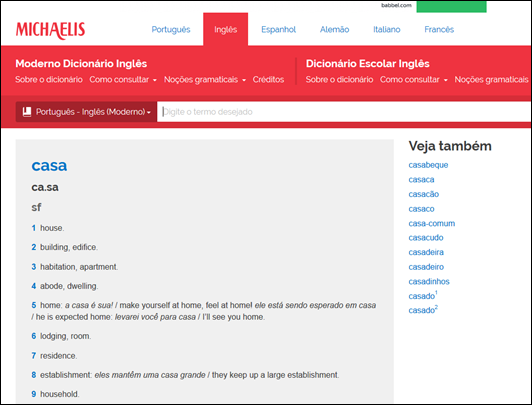532x405 pixels.
Task: Open the Francês tab
Action: pyautogui.click(x=439, y=30)
